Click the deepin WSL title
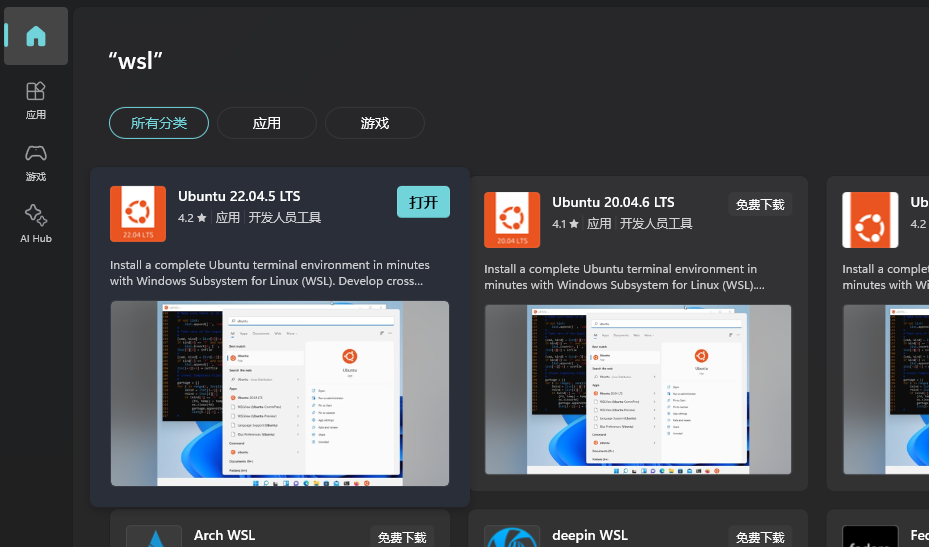 coord(590,536)
